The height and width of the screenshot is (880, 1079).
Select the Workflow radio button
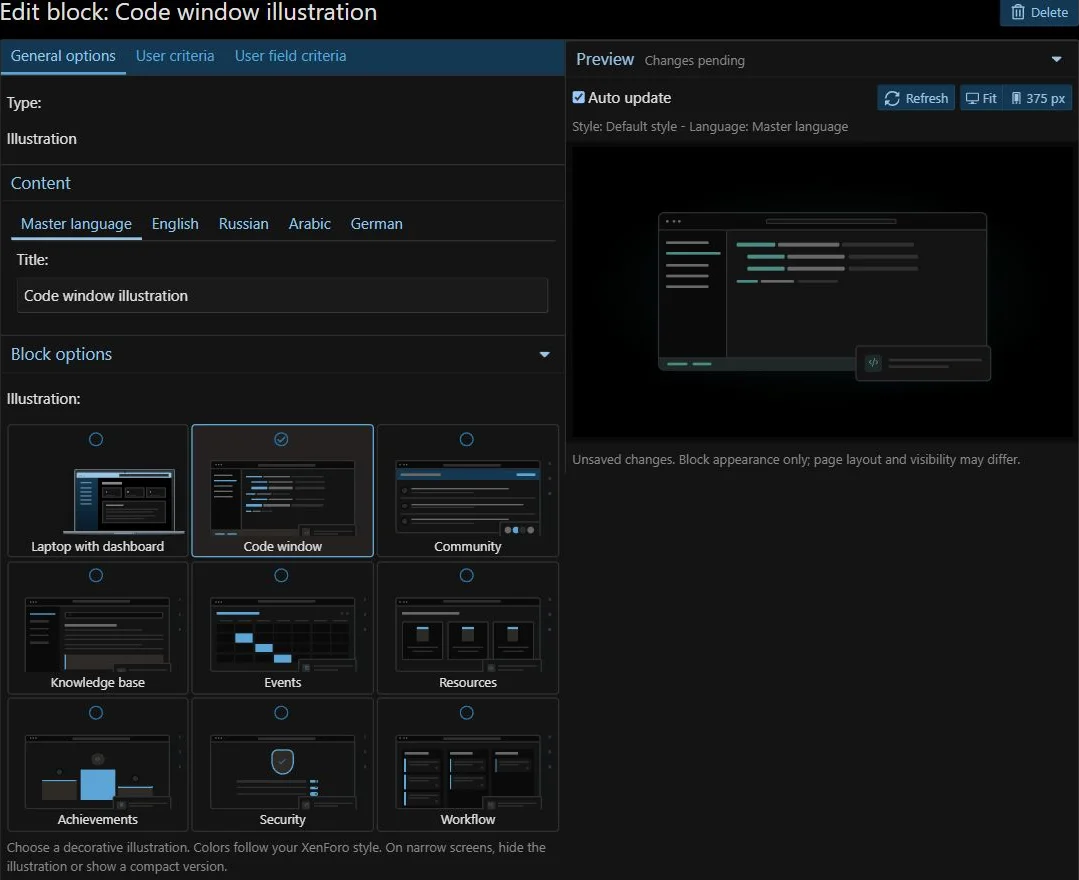467,713
